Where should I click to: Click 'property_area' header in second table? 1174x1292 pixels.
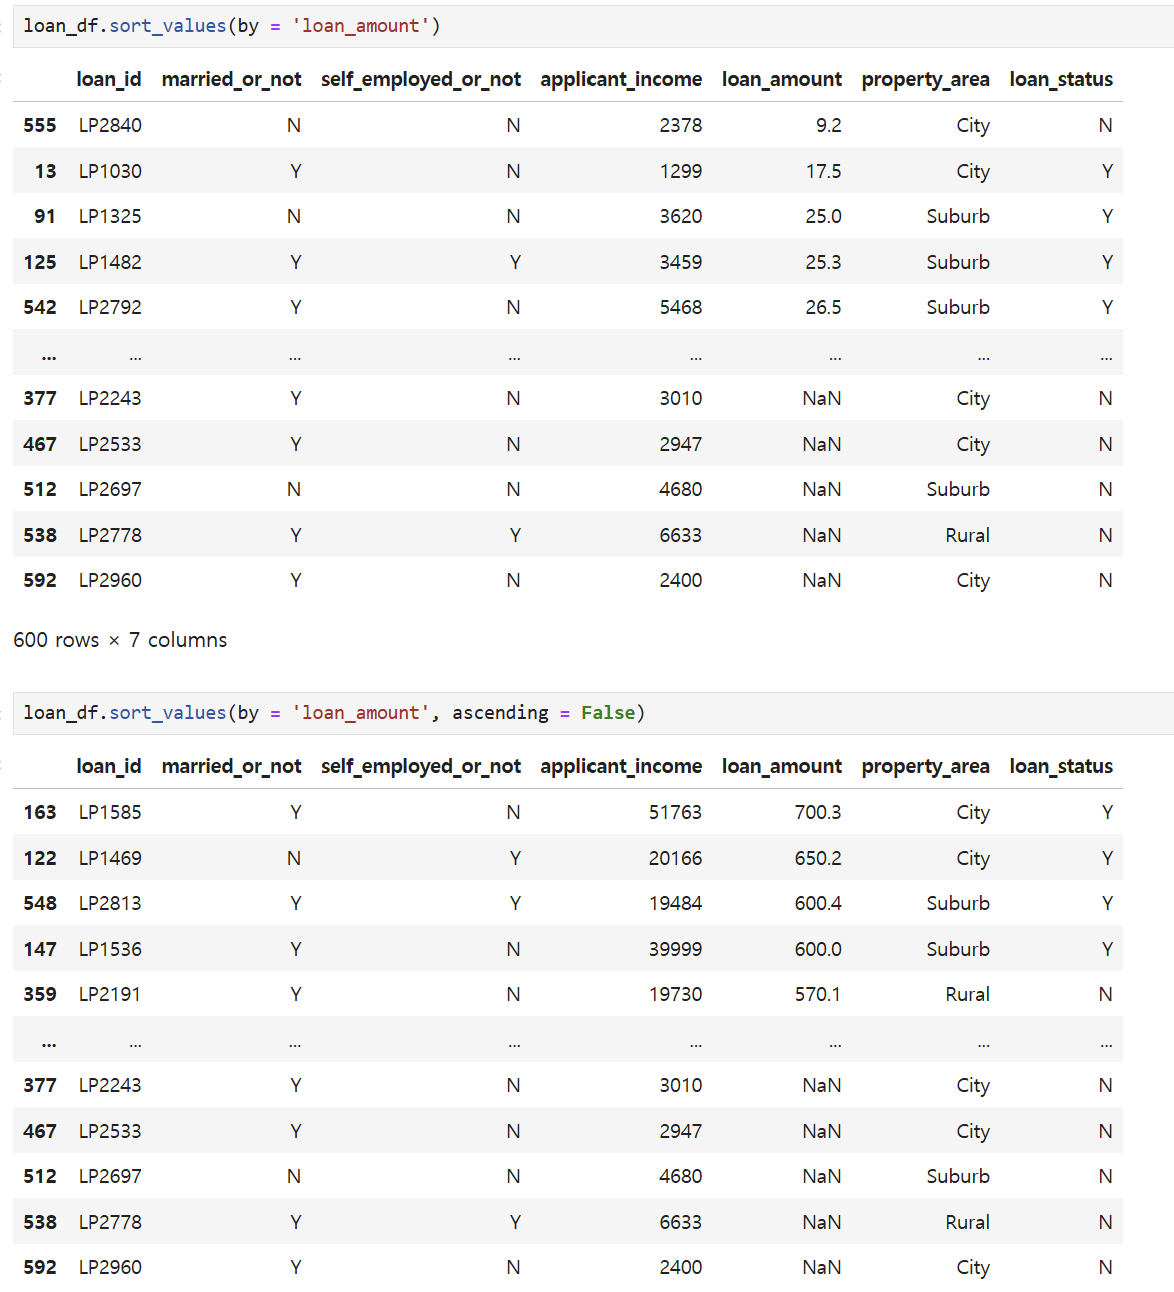pos(925,766)
